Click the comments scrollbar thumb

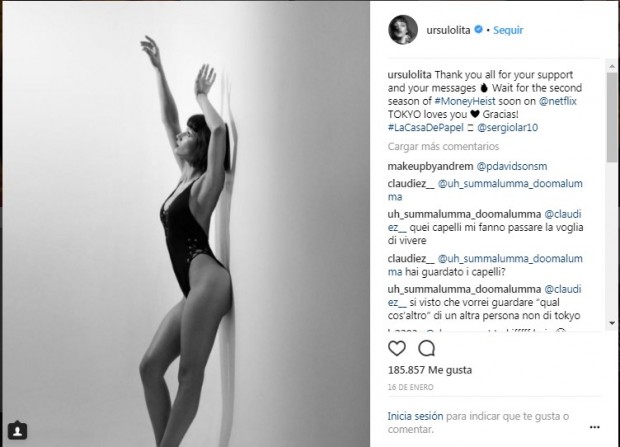pyautogui.click(x=612, y=117)
